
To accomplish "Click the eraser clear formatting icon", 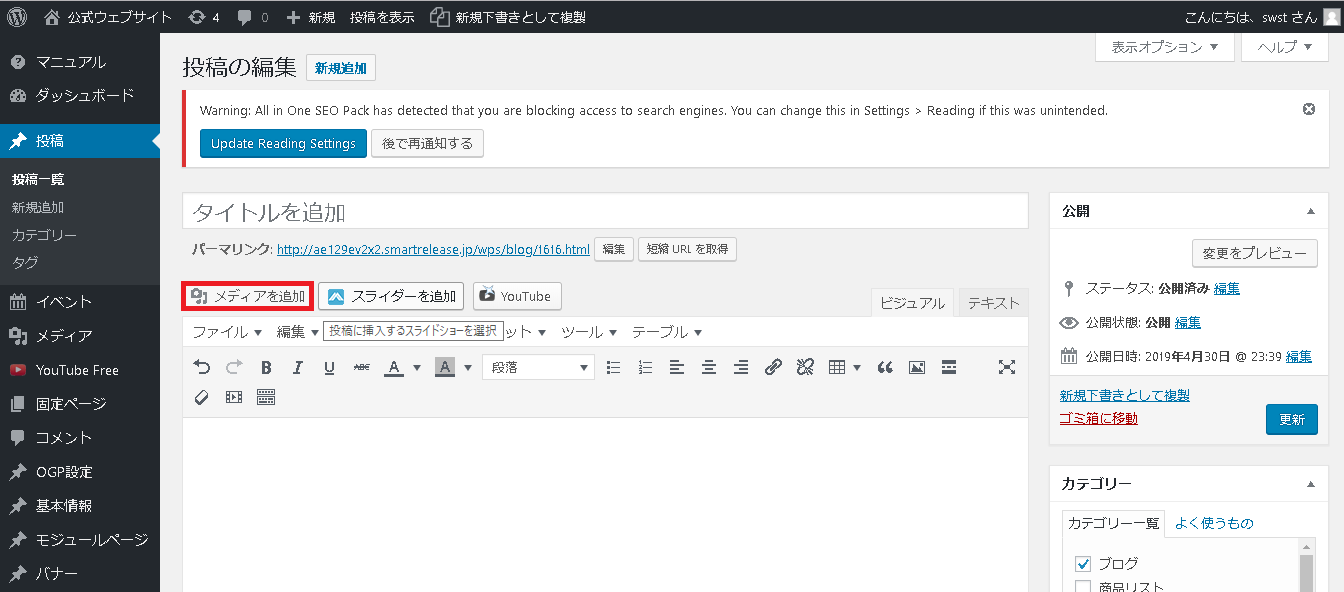I will [201, 397].
